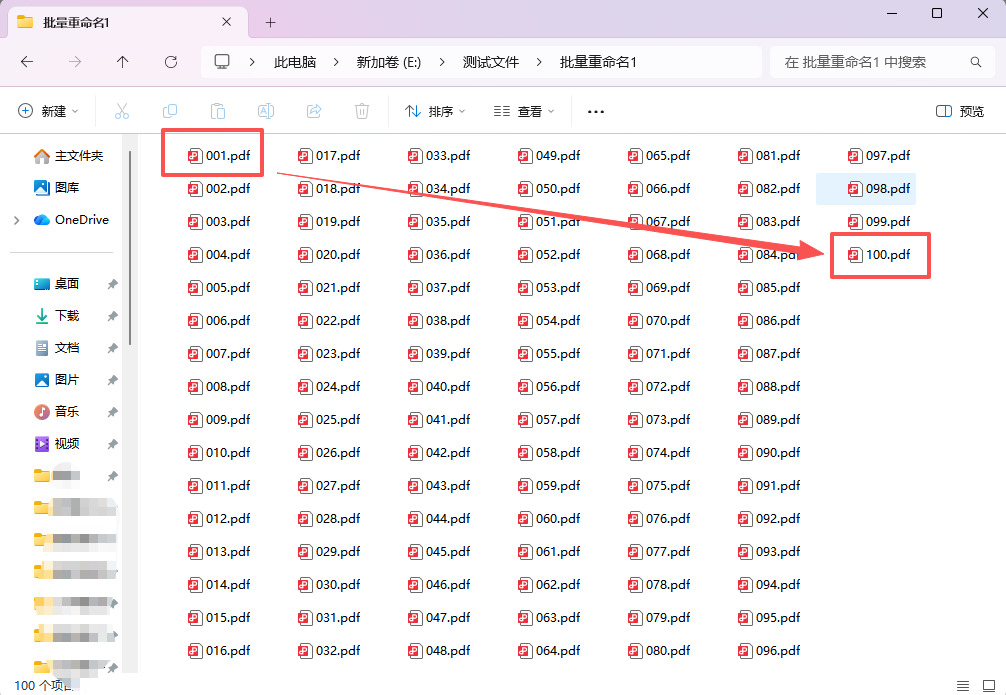The image size is (1006, 695).
Task: Open a new tab with plus button
Action: click(x=271, y=22)
